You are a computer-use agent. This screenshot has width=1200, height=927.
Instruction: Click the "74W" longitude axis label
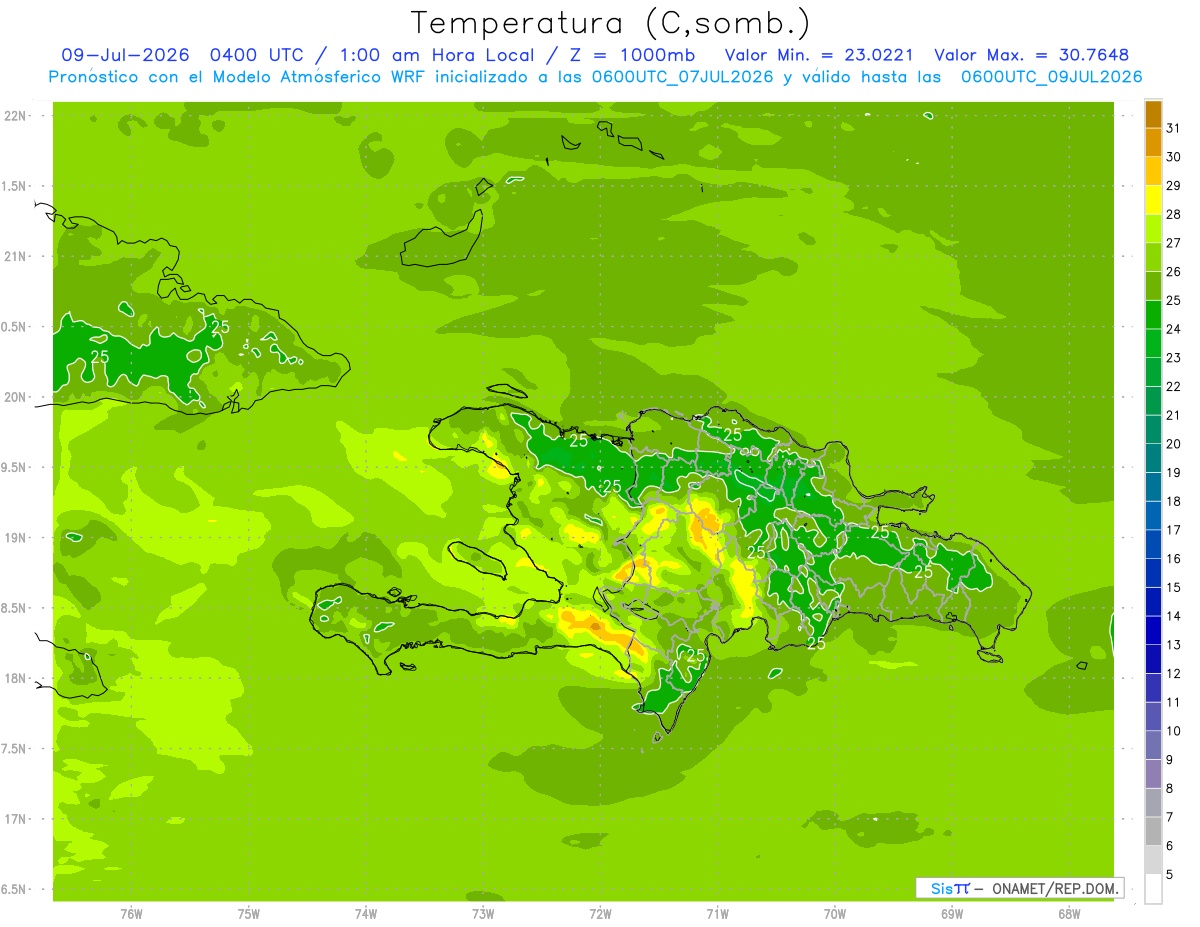click(x=366, y=913)
